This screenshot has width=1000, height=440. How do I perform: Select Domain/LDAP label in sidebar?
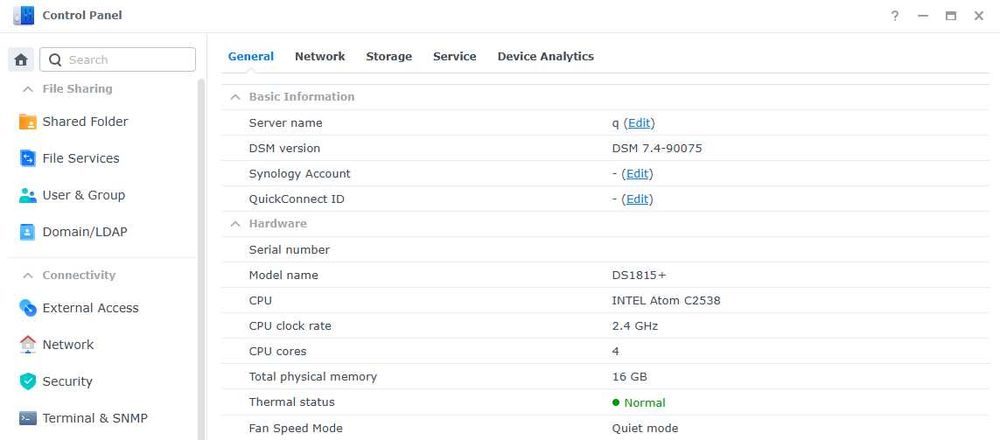coord(85,232)
